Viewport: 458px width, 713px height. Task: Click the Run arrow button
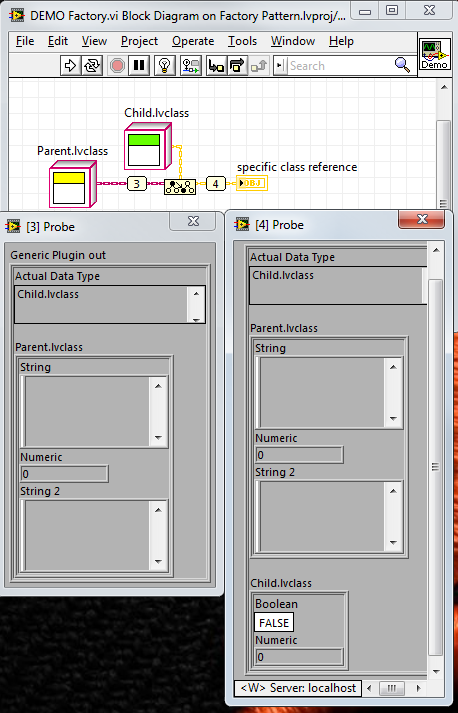pos(70,65)
